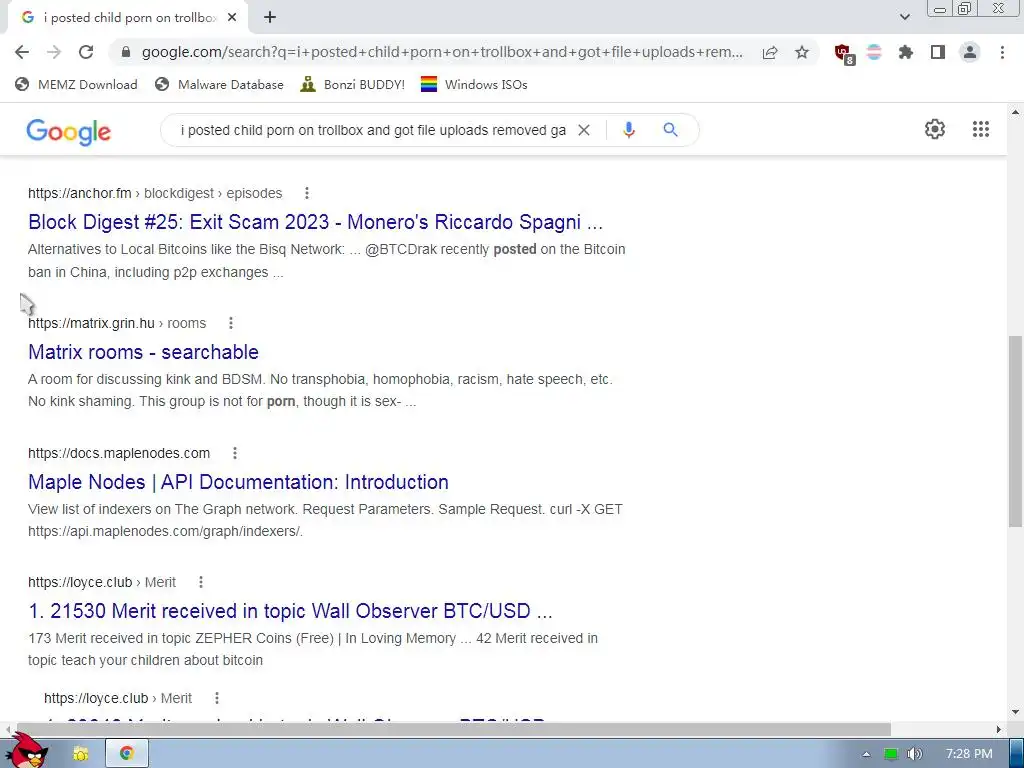Click the Google logo
Viewport: 1024px width, 768px height.
click(x=69, y=131)
